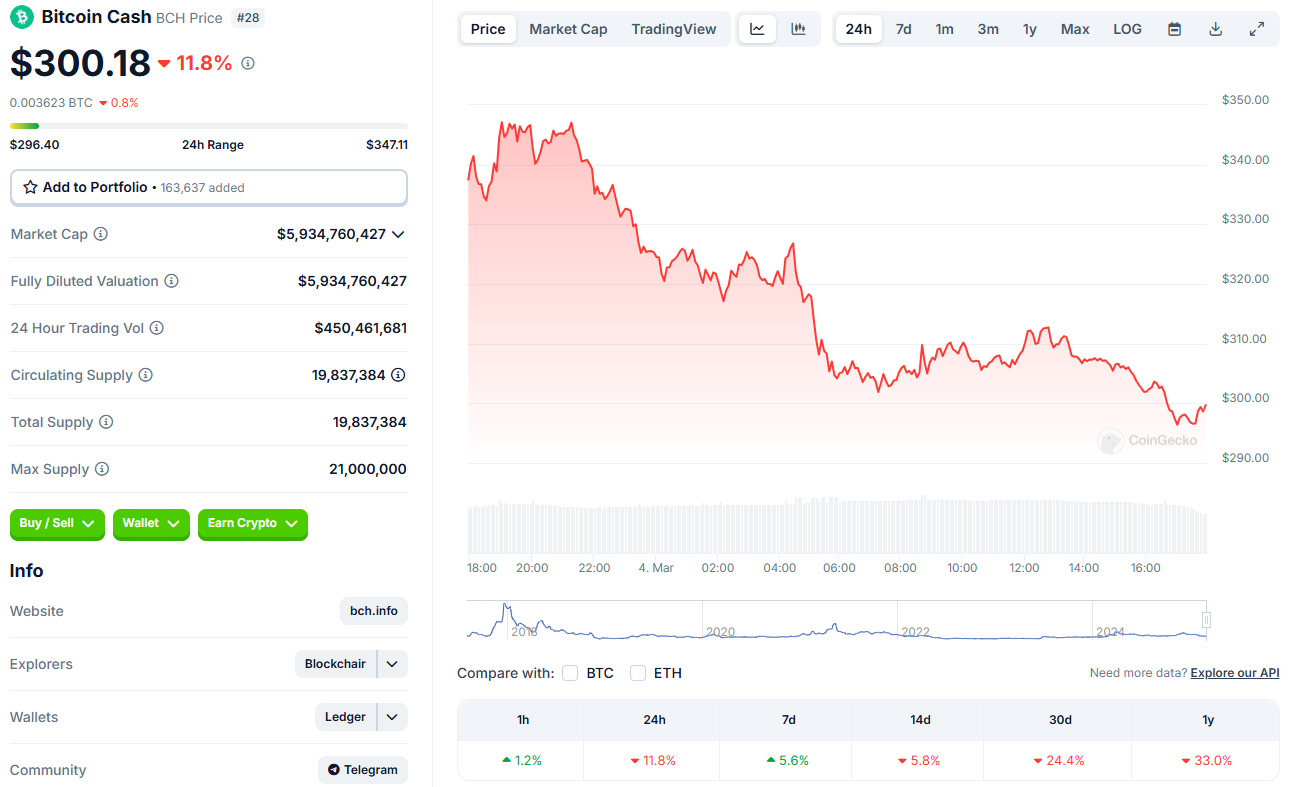Click the Total Supply info icon
Viewport: 1302px width, 787px height.
tap(106, 422)
